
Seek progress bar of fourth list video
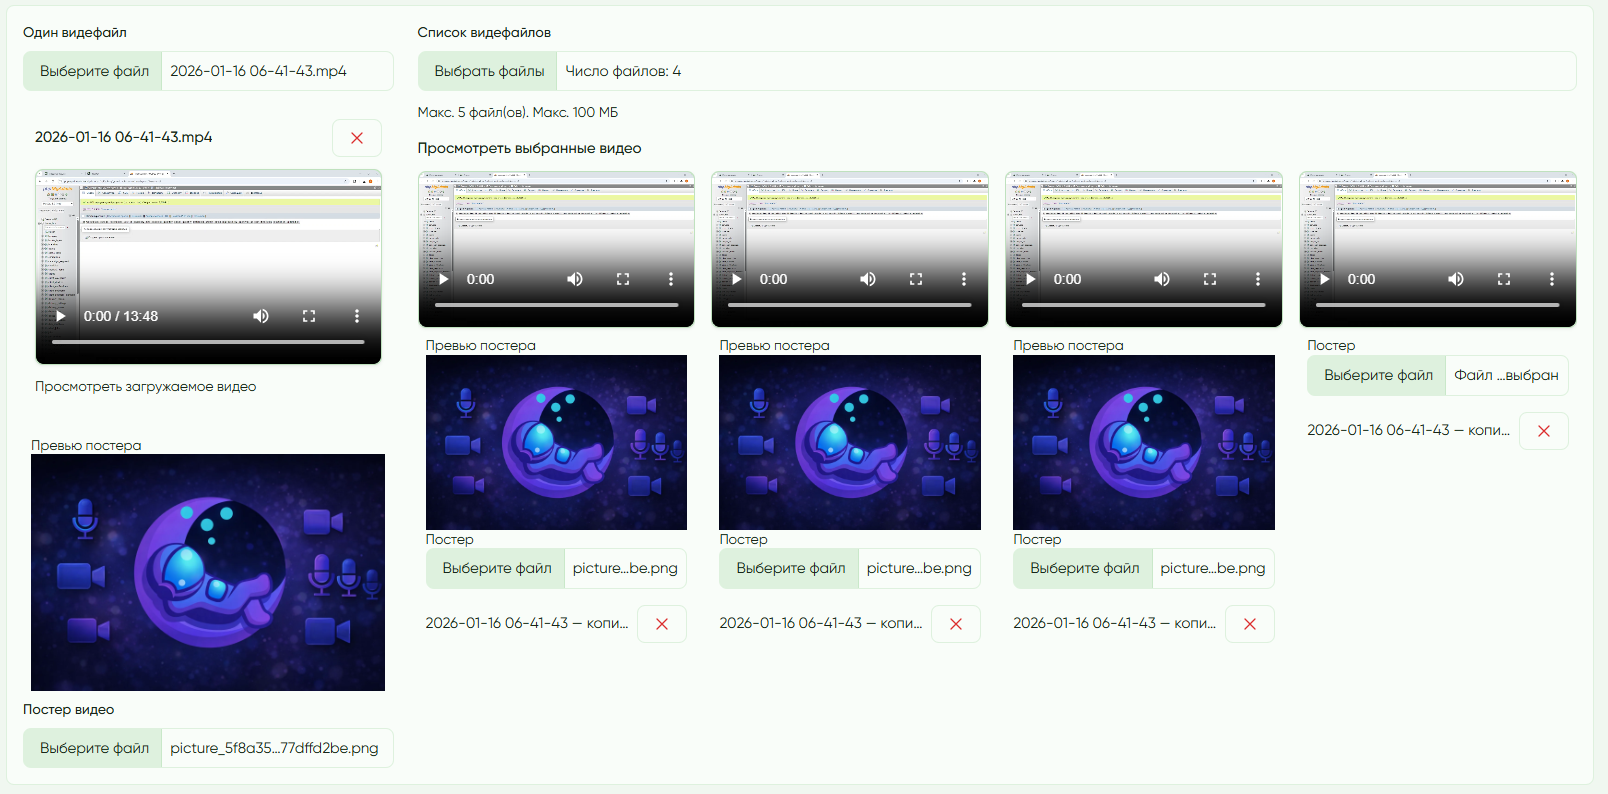pyautogui.click(x=1438, y=305)
